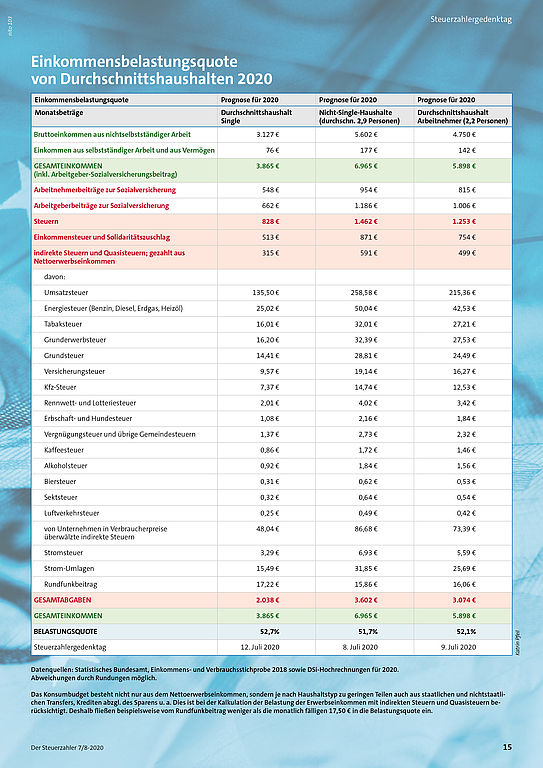The width and height of the screenshot is (543, 768).
Task: Click the row label 'Kfz-Steuer'
Action: tap(60, 387)
